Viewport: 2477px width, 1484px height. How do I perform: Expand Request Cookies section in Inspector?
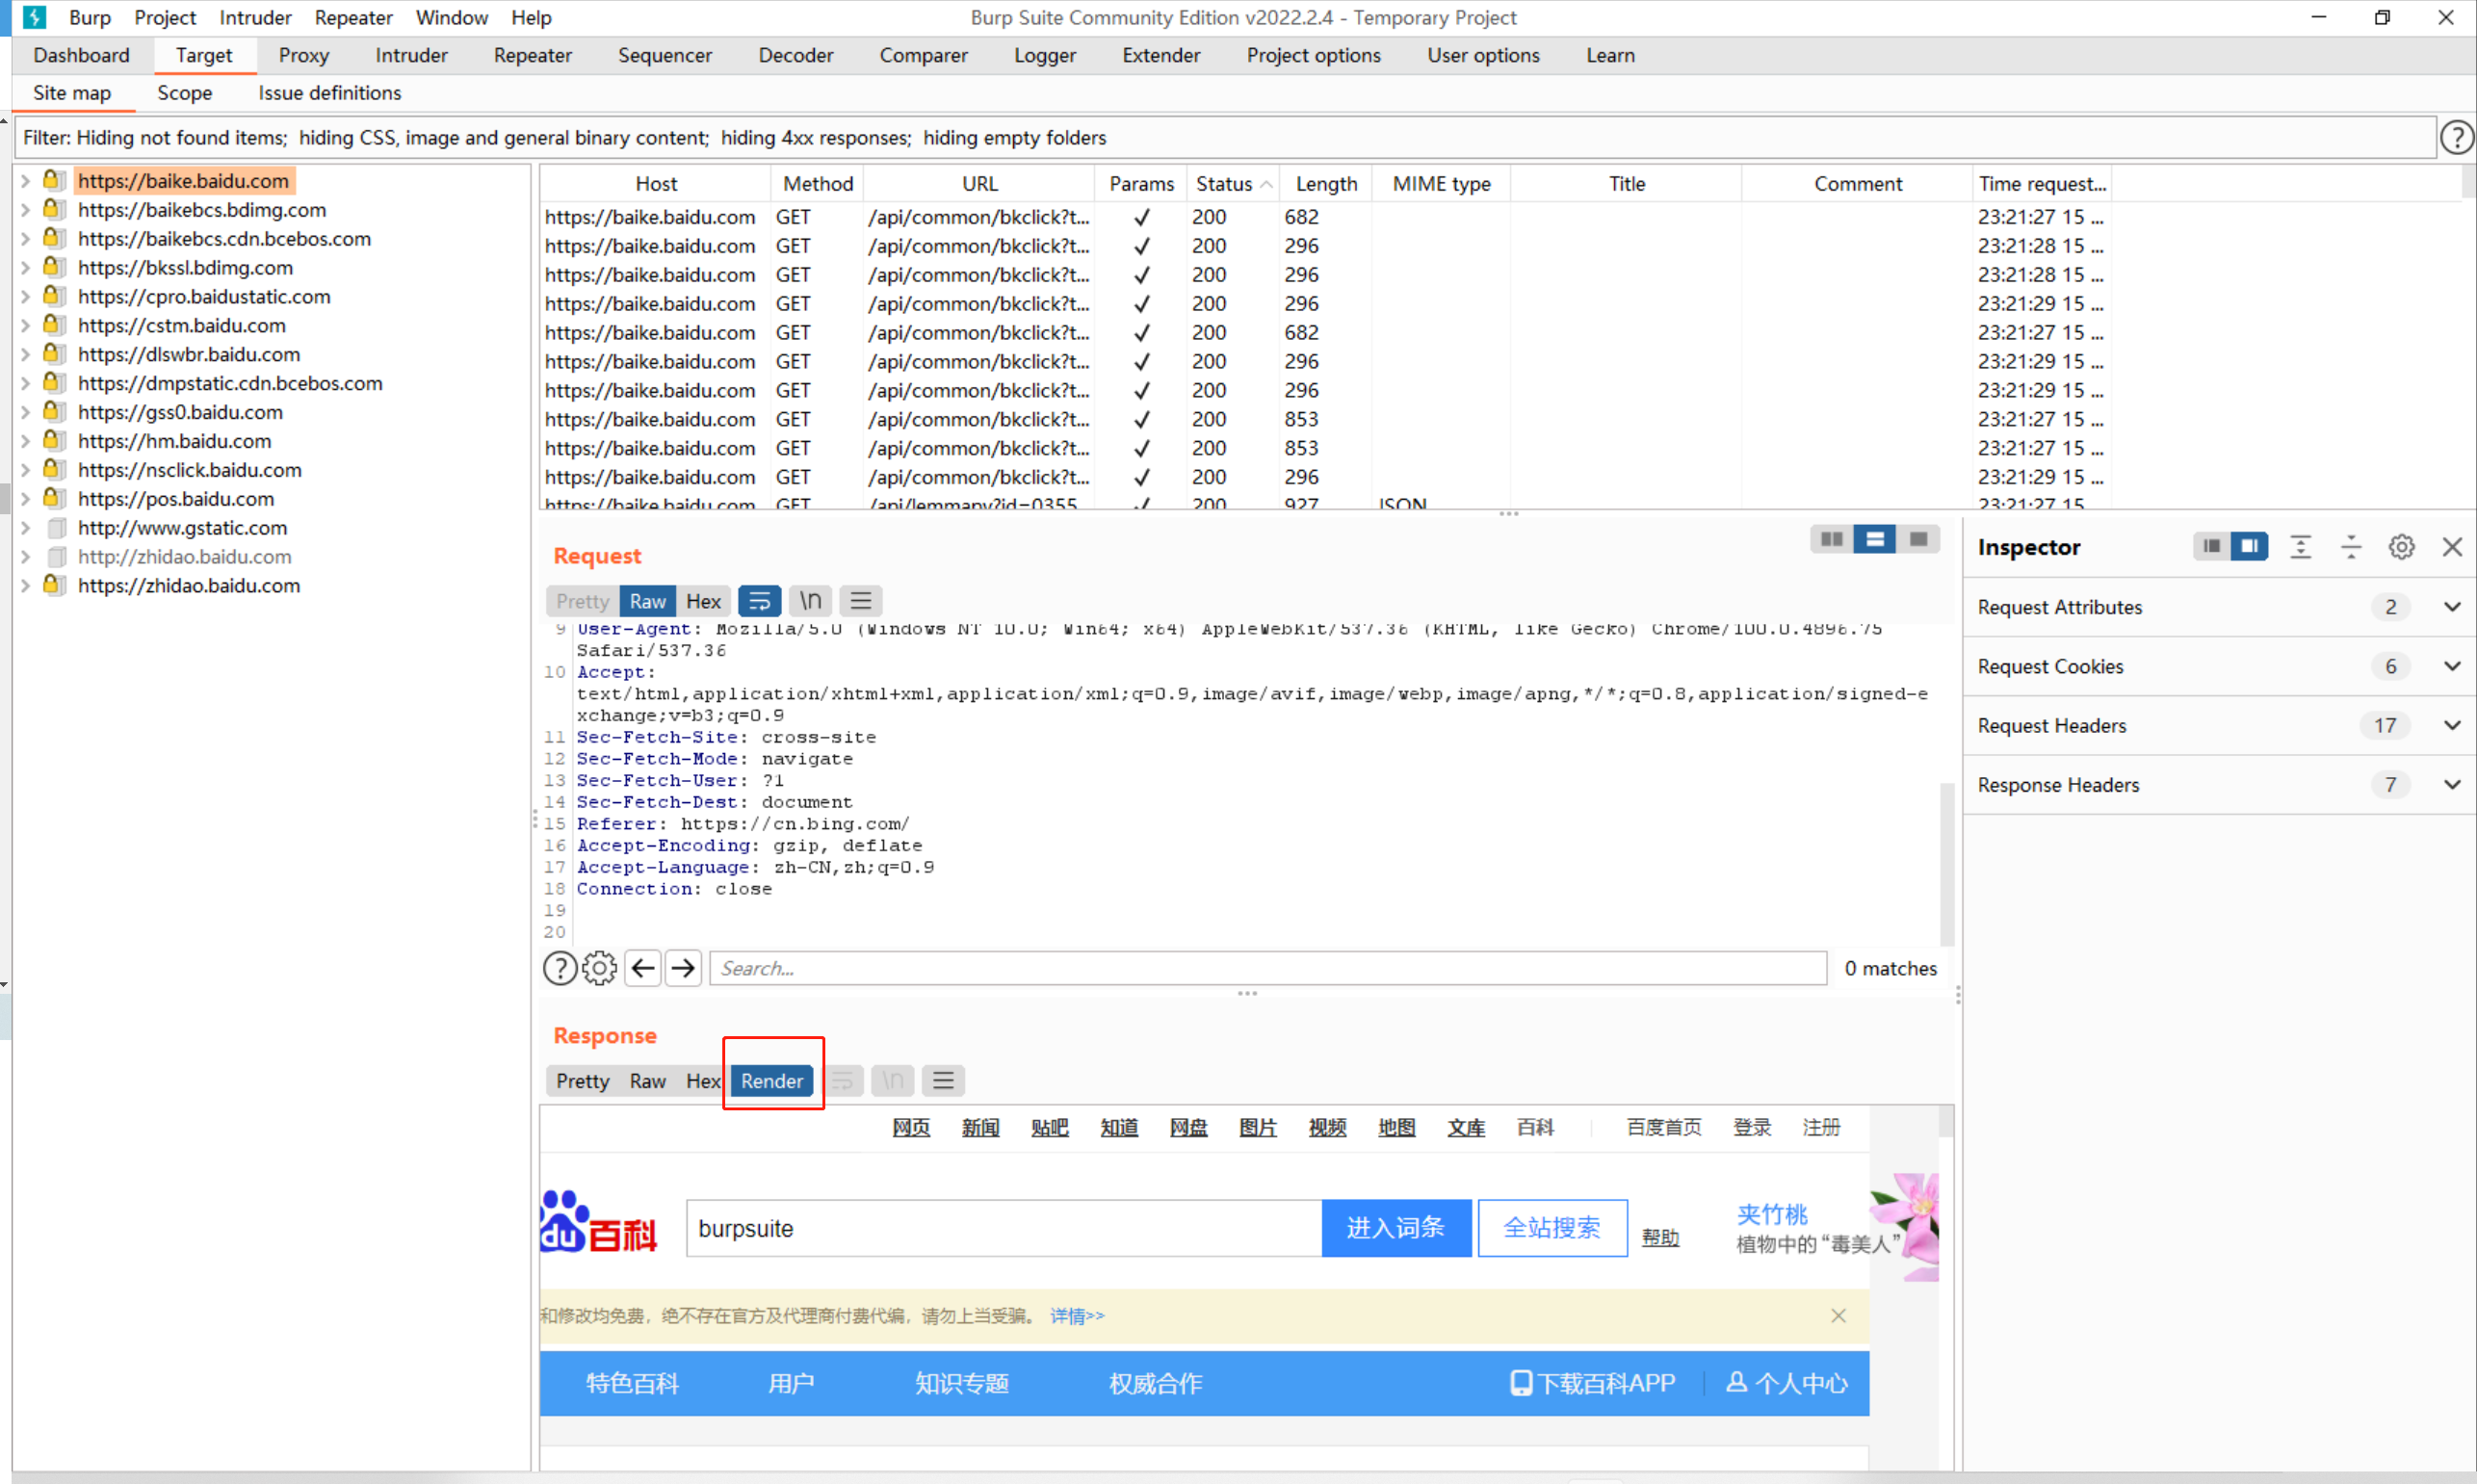point(2451,666)
